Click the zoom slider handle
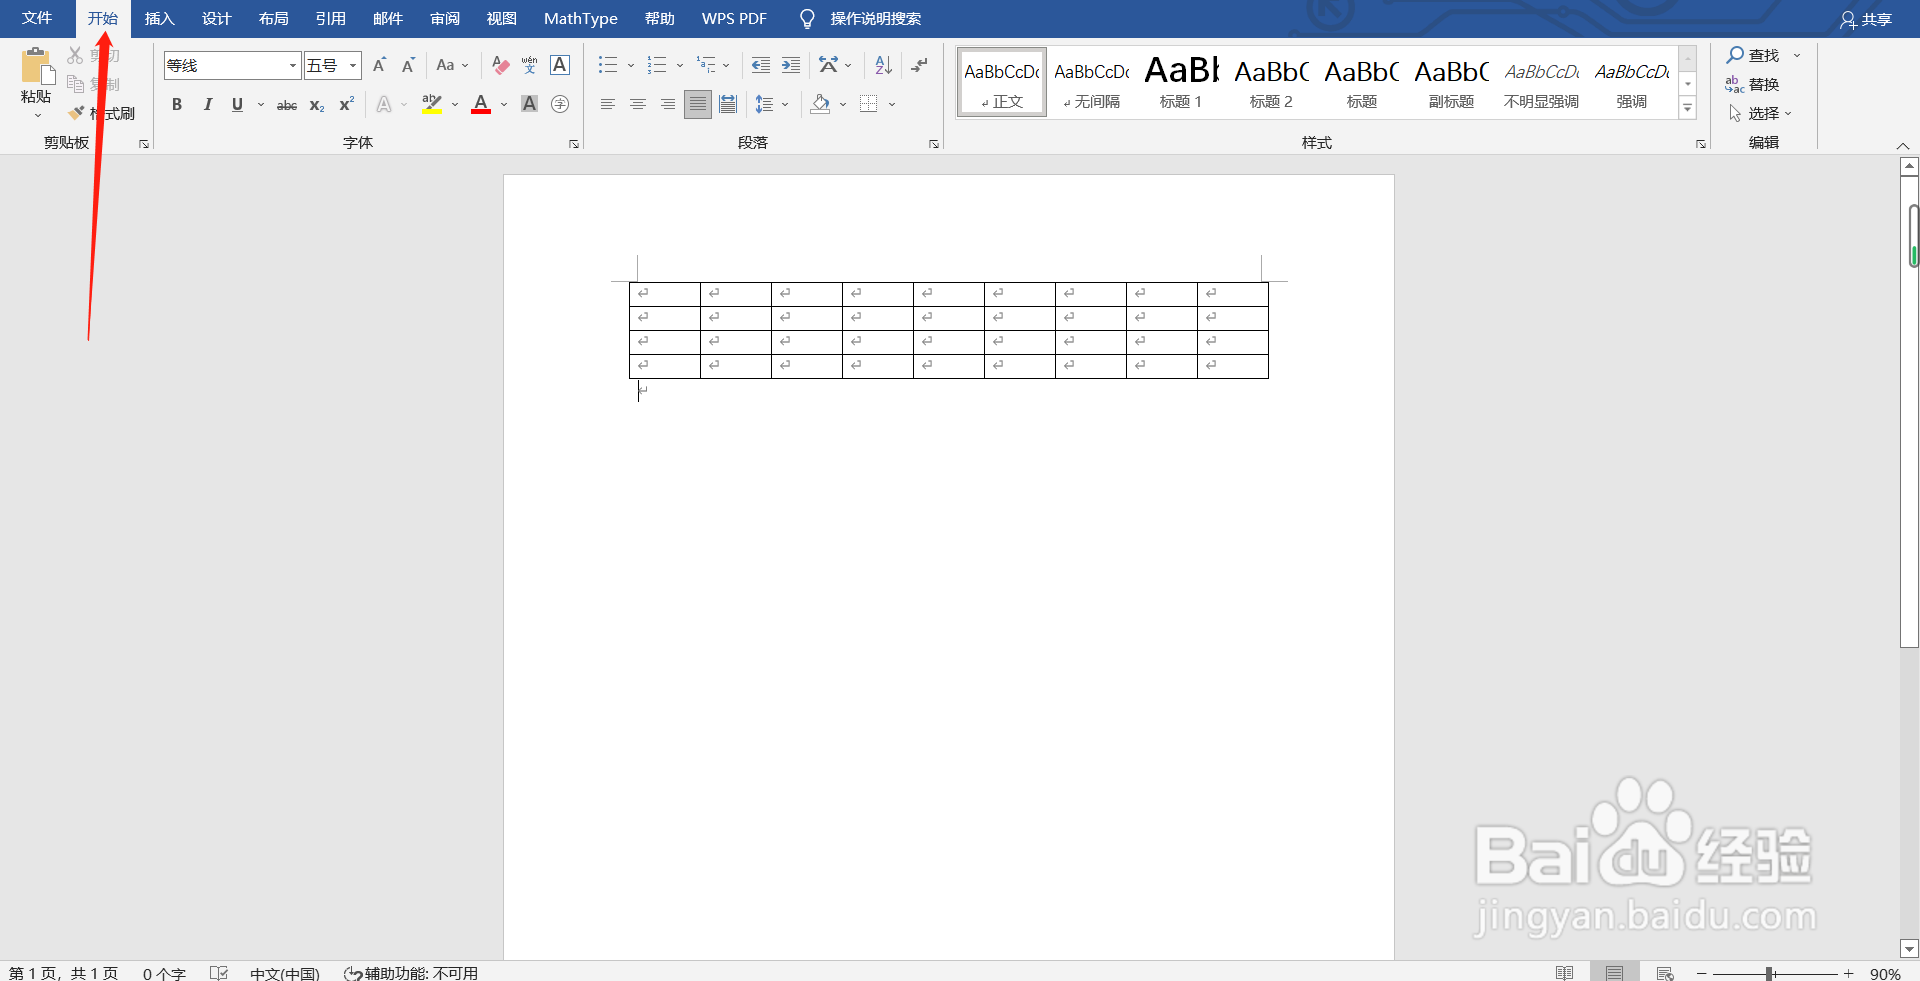This screenshot has height=981, width=1920. click(1769, 973)
